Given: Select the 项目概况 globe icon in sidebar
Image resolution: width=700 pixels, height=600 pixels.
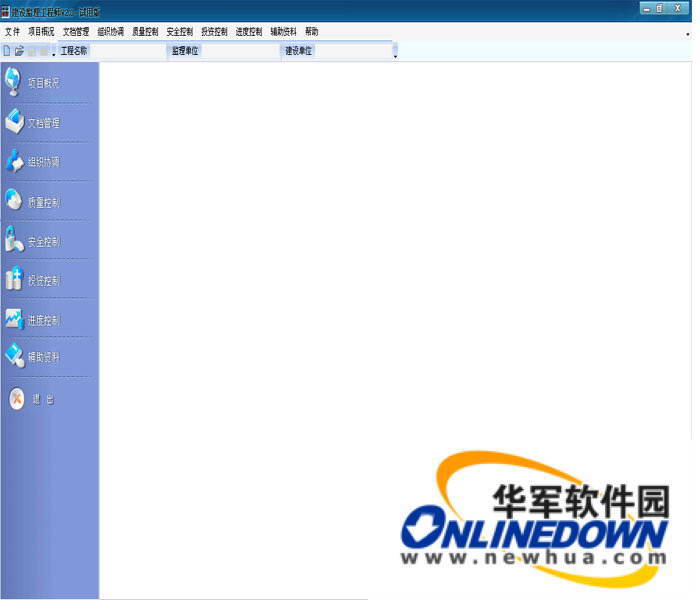Looking at the screenshot, I should click(13, 81).
